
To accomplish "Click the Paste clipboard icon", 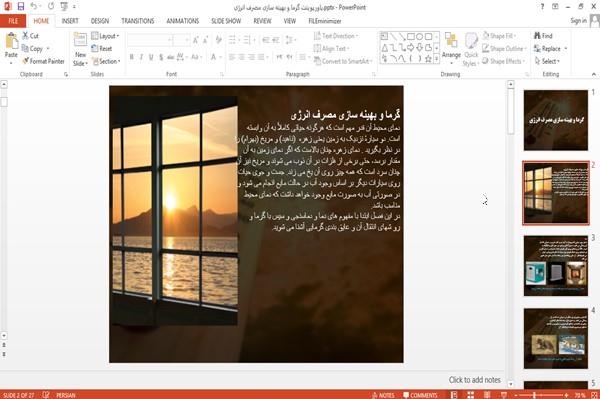I will click(x=11, y=40).
